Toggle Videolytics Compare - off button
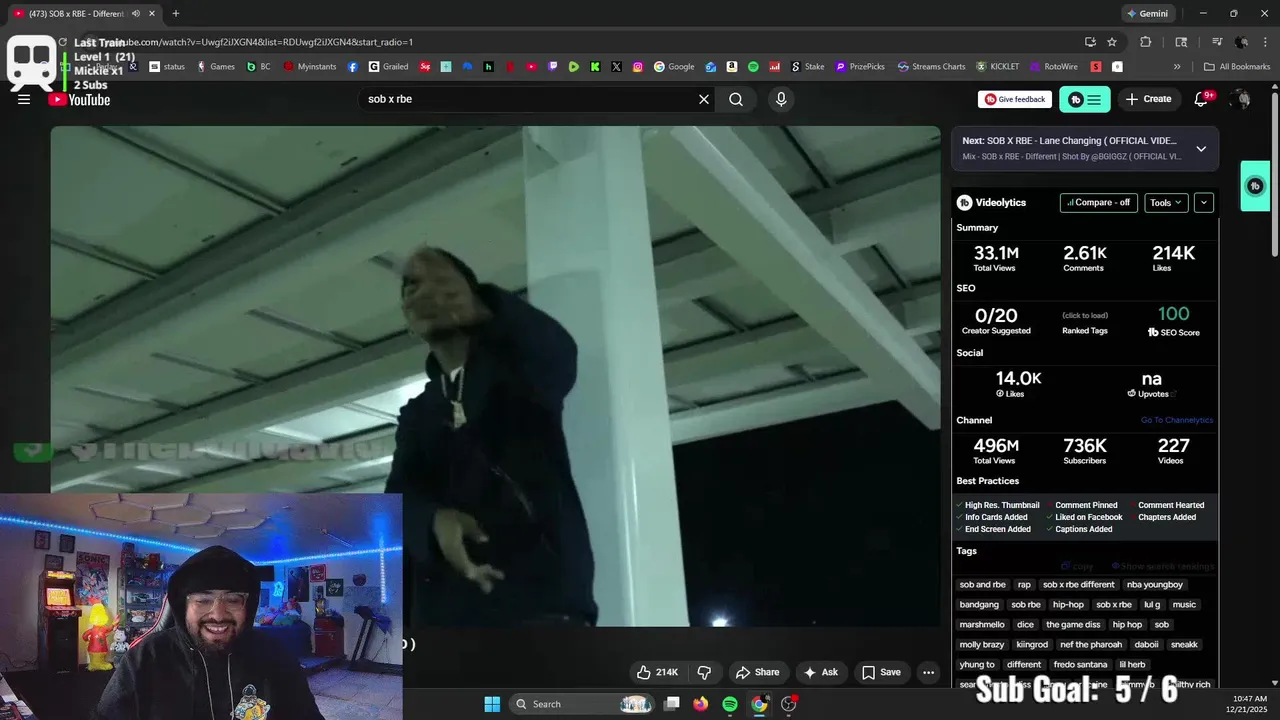This screenshot has width=1280, height=720. (x=1098, y=202)
